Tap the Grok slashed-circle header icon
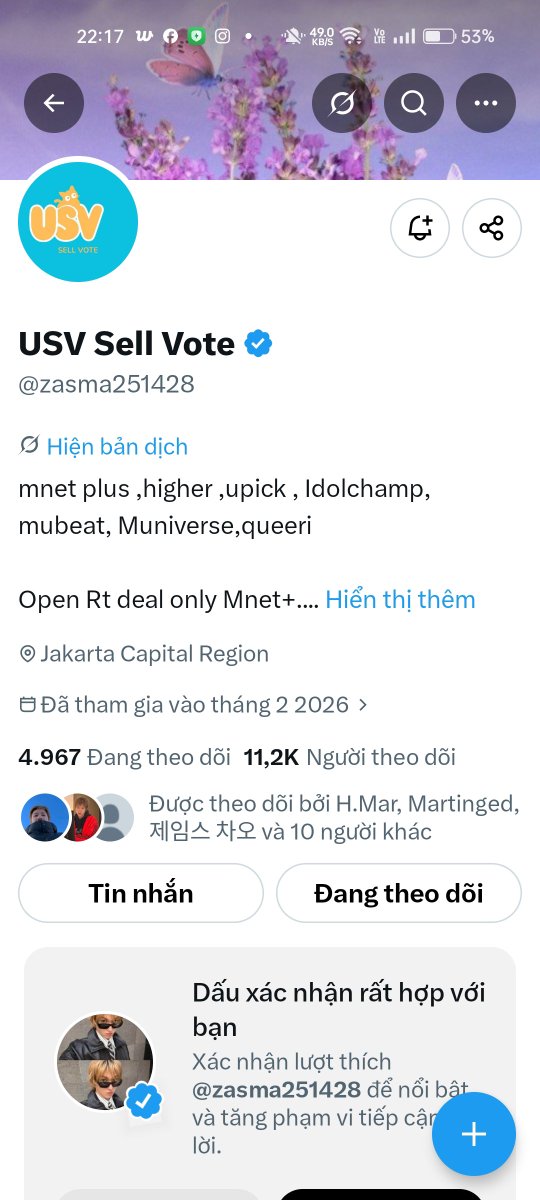The image size is (540, 1200). pos(342,103)
